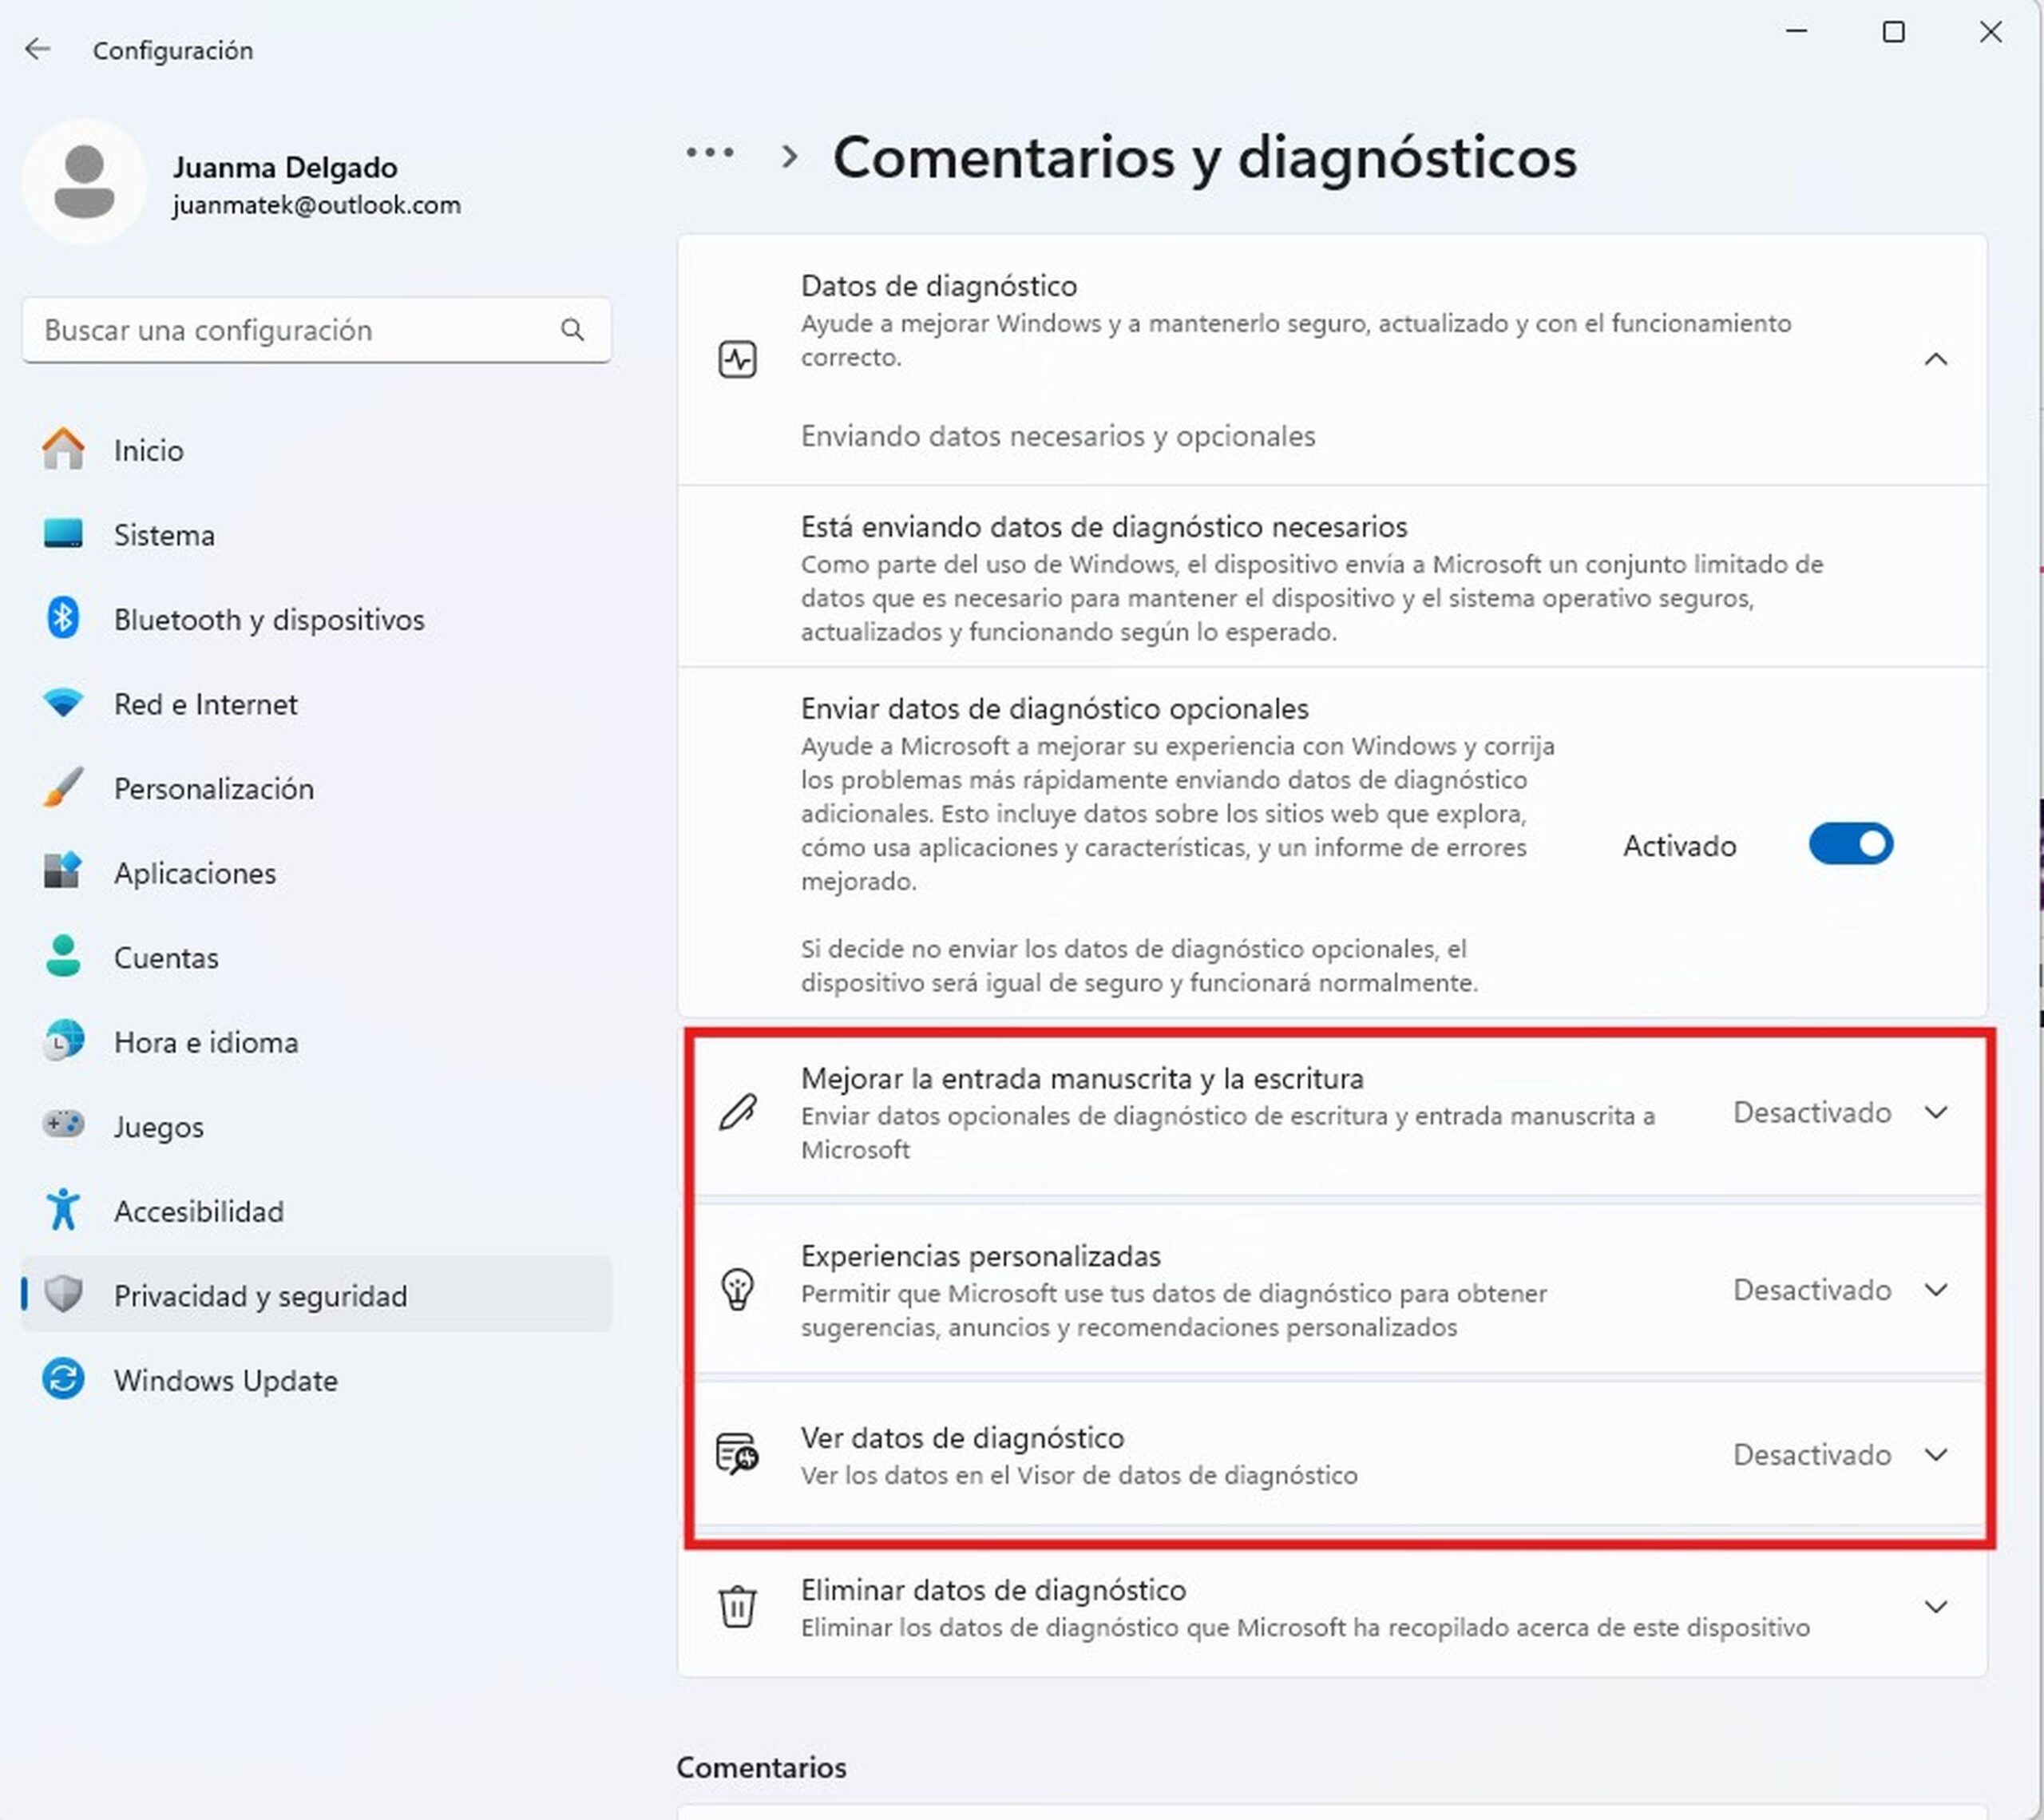
Task: Click the Ver datos de diagnóstico icon
Action: click(x=738, y=1454)
